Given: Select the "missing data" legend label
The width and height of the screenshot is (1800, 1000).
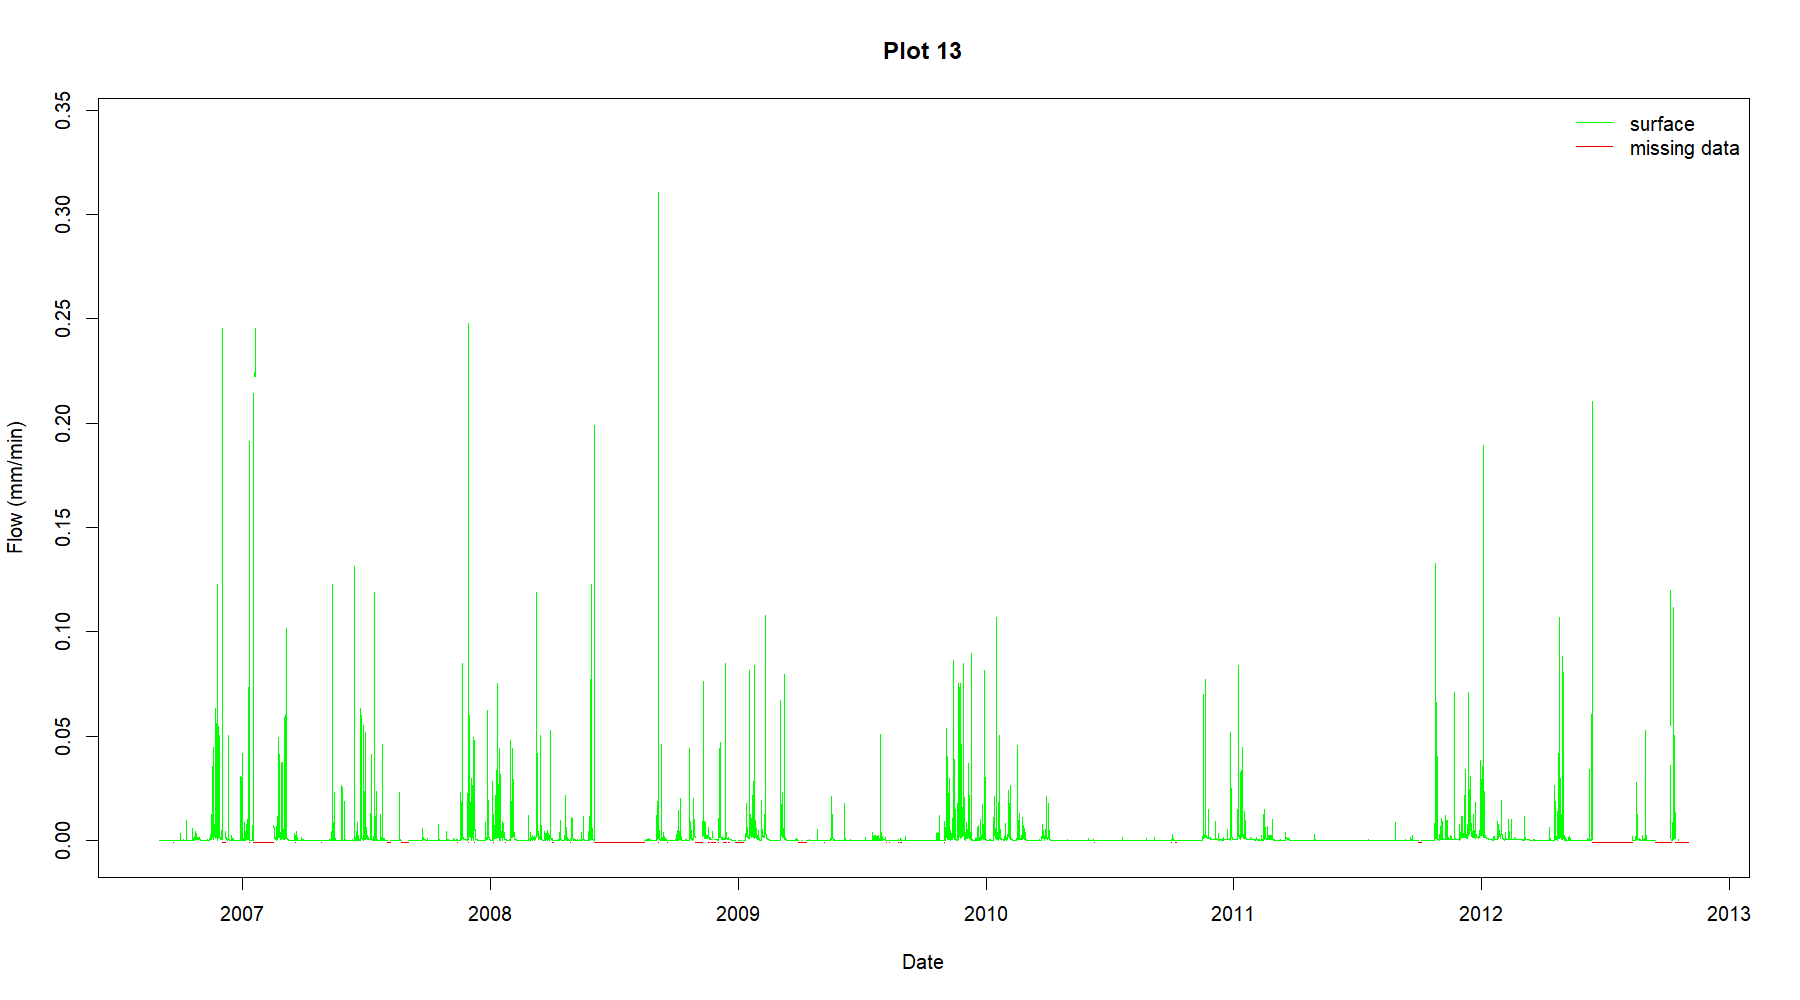Looking at the screenshot, I should pos(1683,148).
